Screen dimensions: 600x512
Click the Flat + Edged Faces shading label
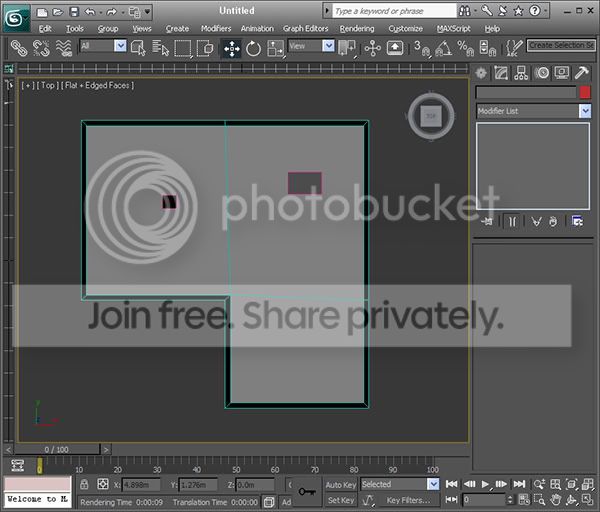(x=97, y=86)
